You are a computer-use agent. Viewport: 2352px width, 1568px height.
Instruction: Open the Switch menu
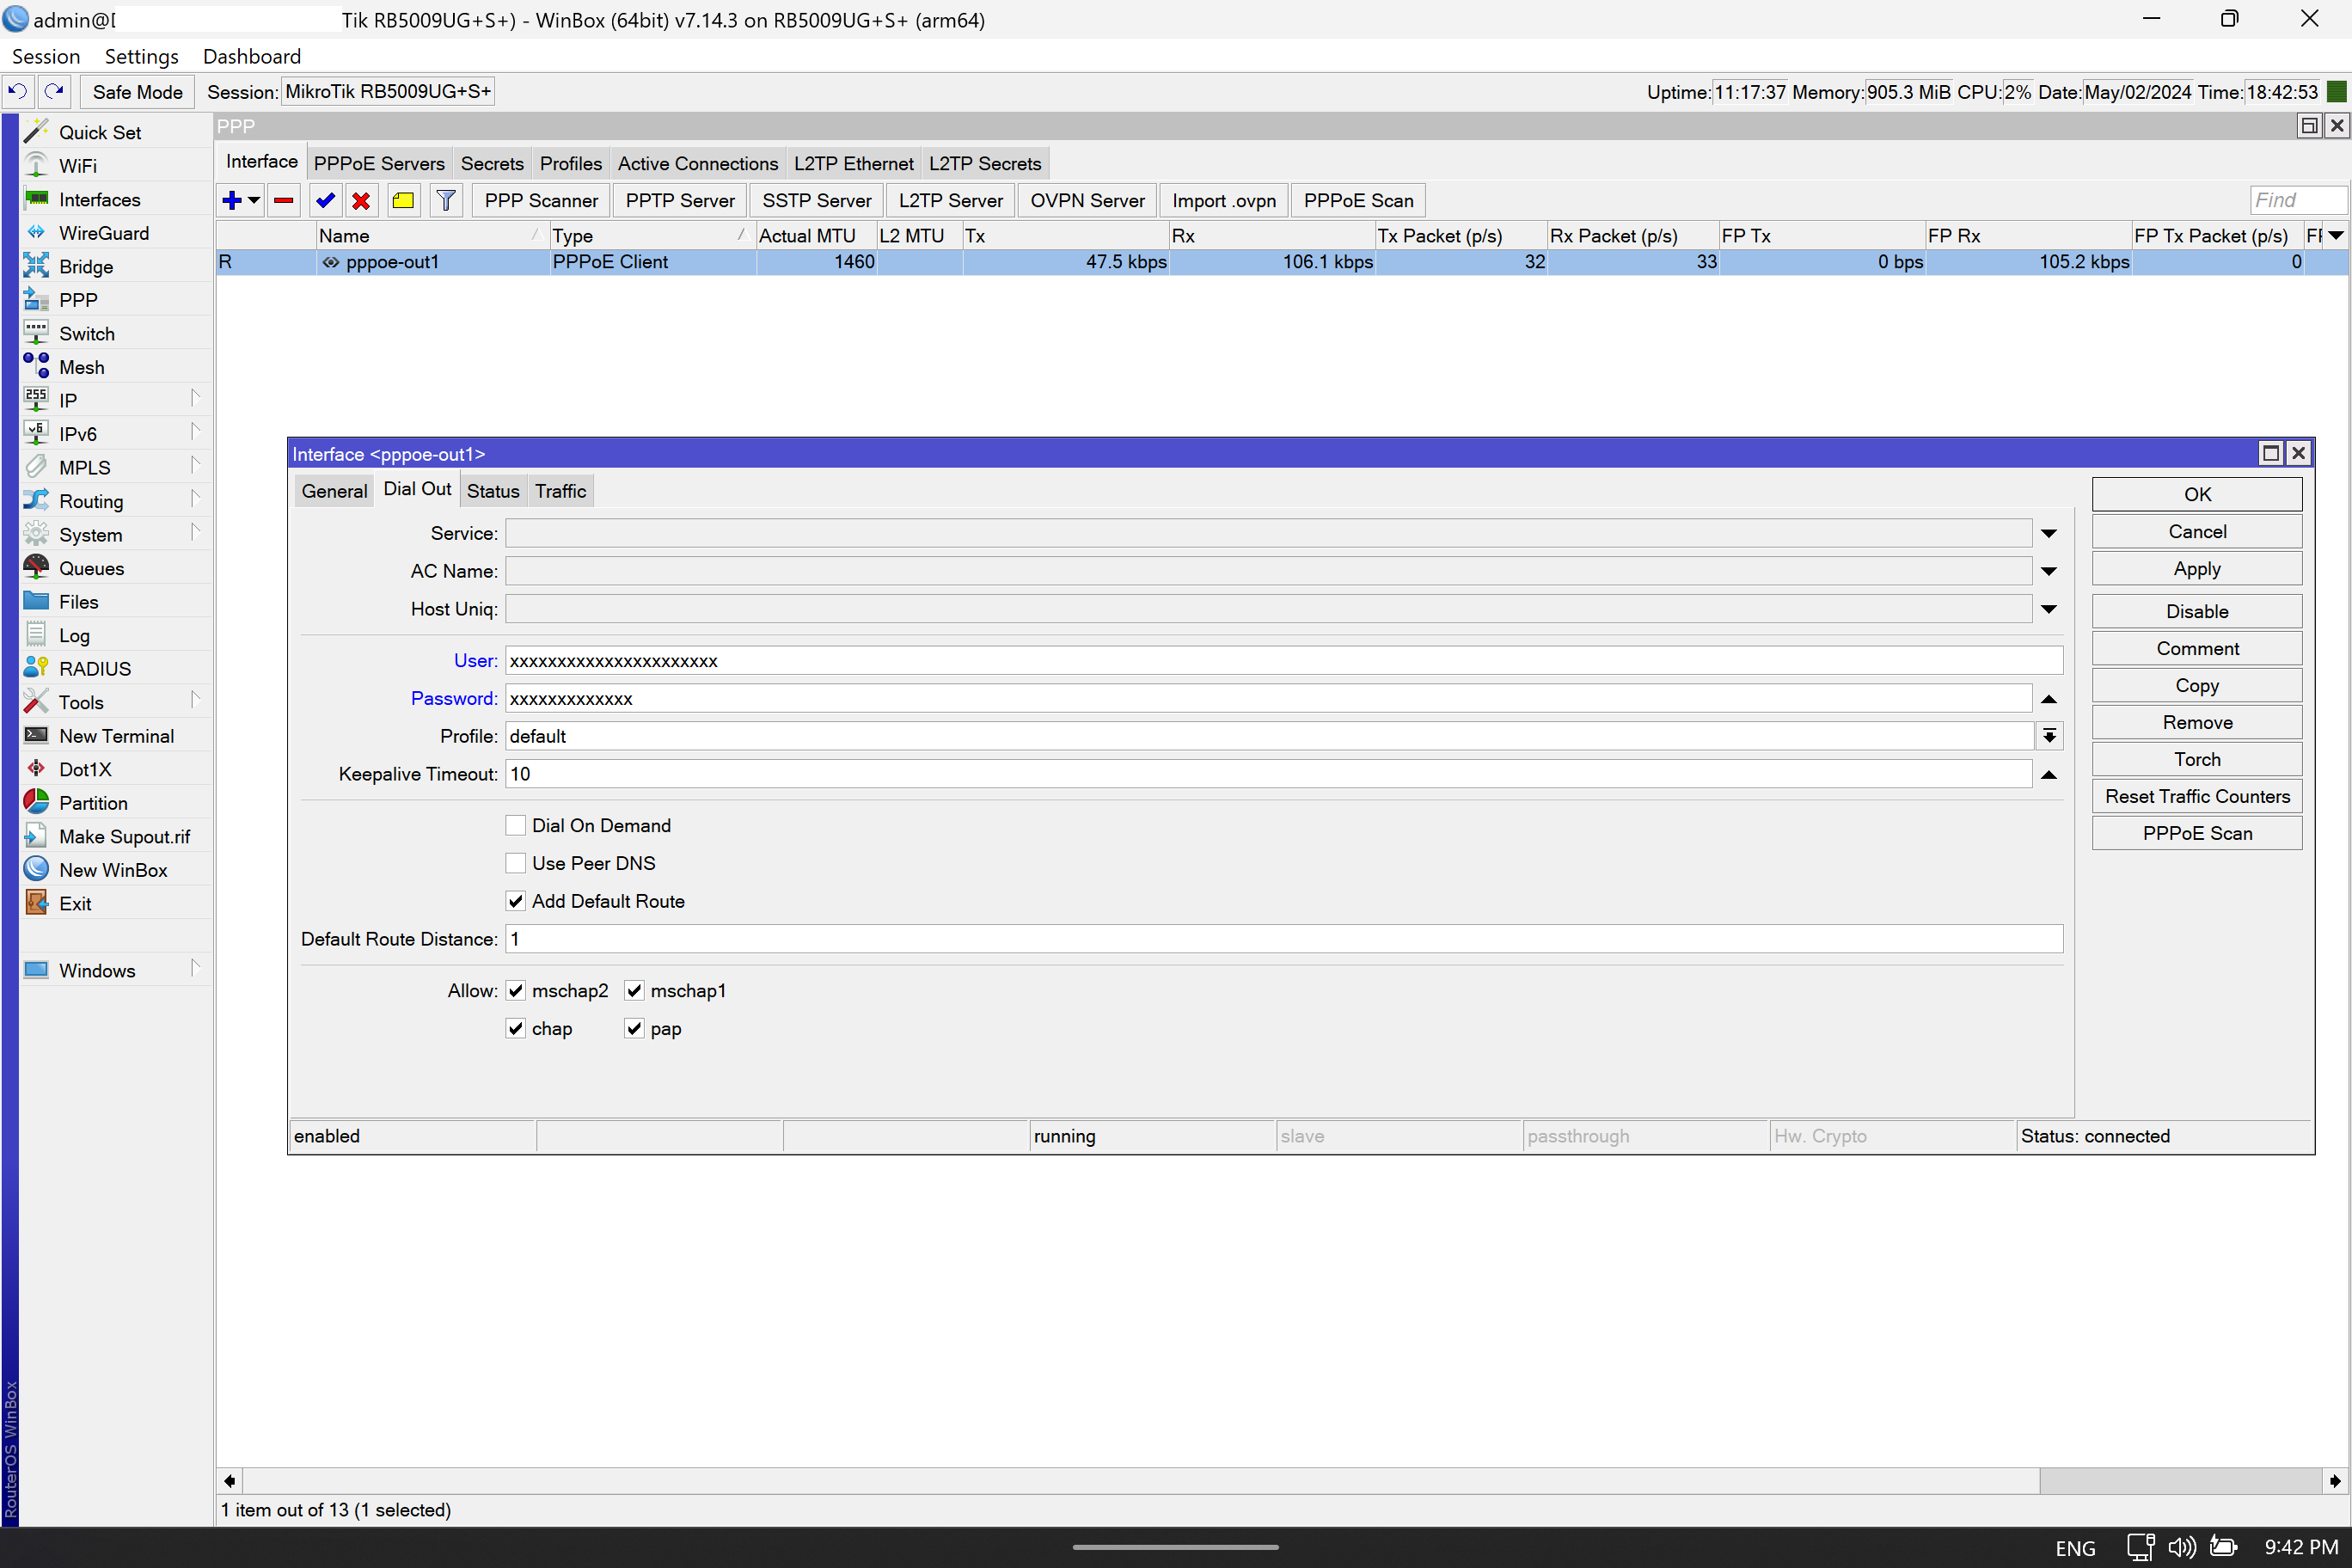click(x=87, y=333)
